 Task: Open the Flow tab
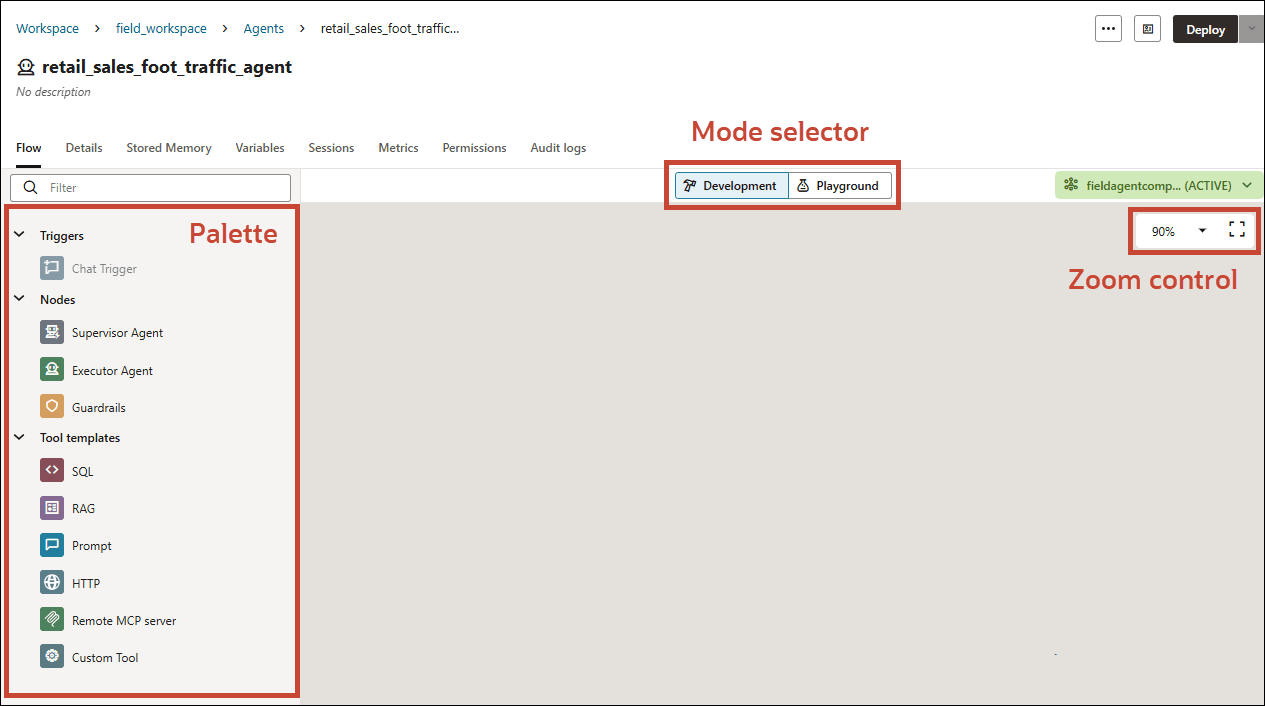pos(29,148)
